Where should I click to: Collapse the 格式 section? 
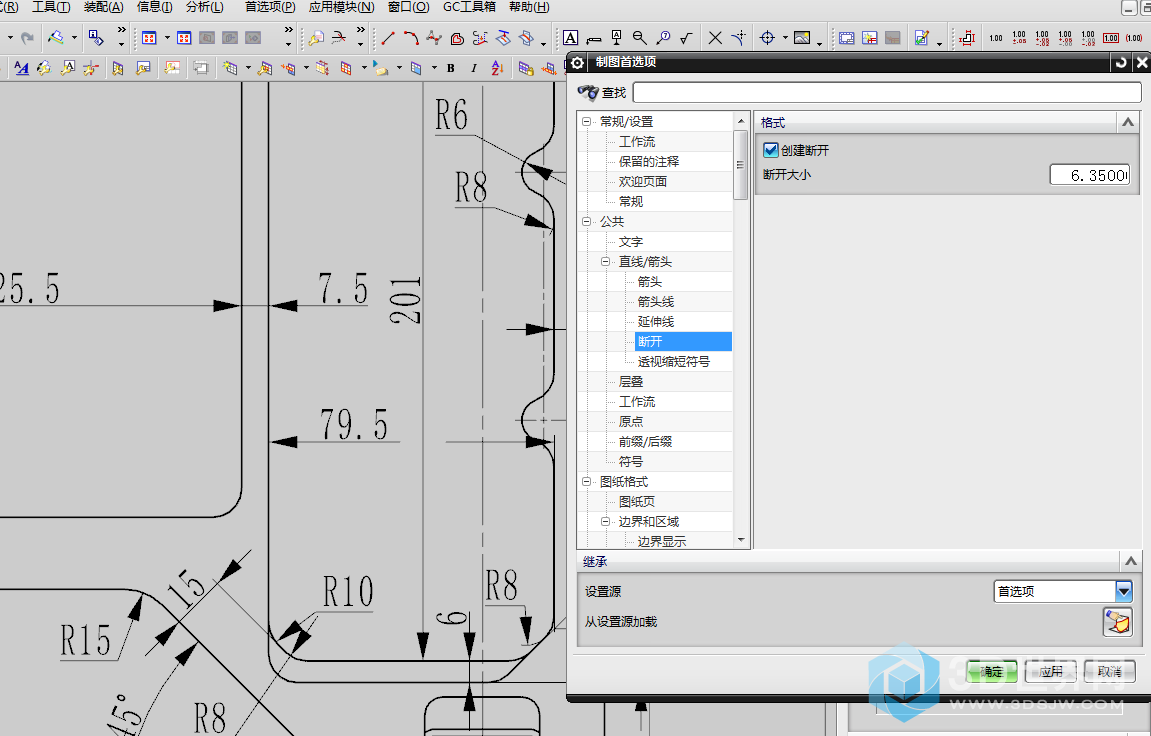[x=1128, y=123]
